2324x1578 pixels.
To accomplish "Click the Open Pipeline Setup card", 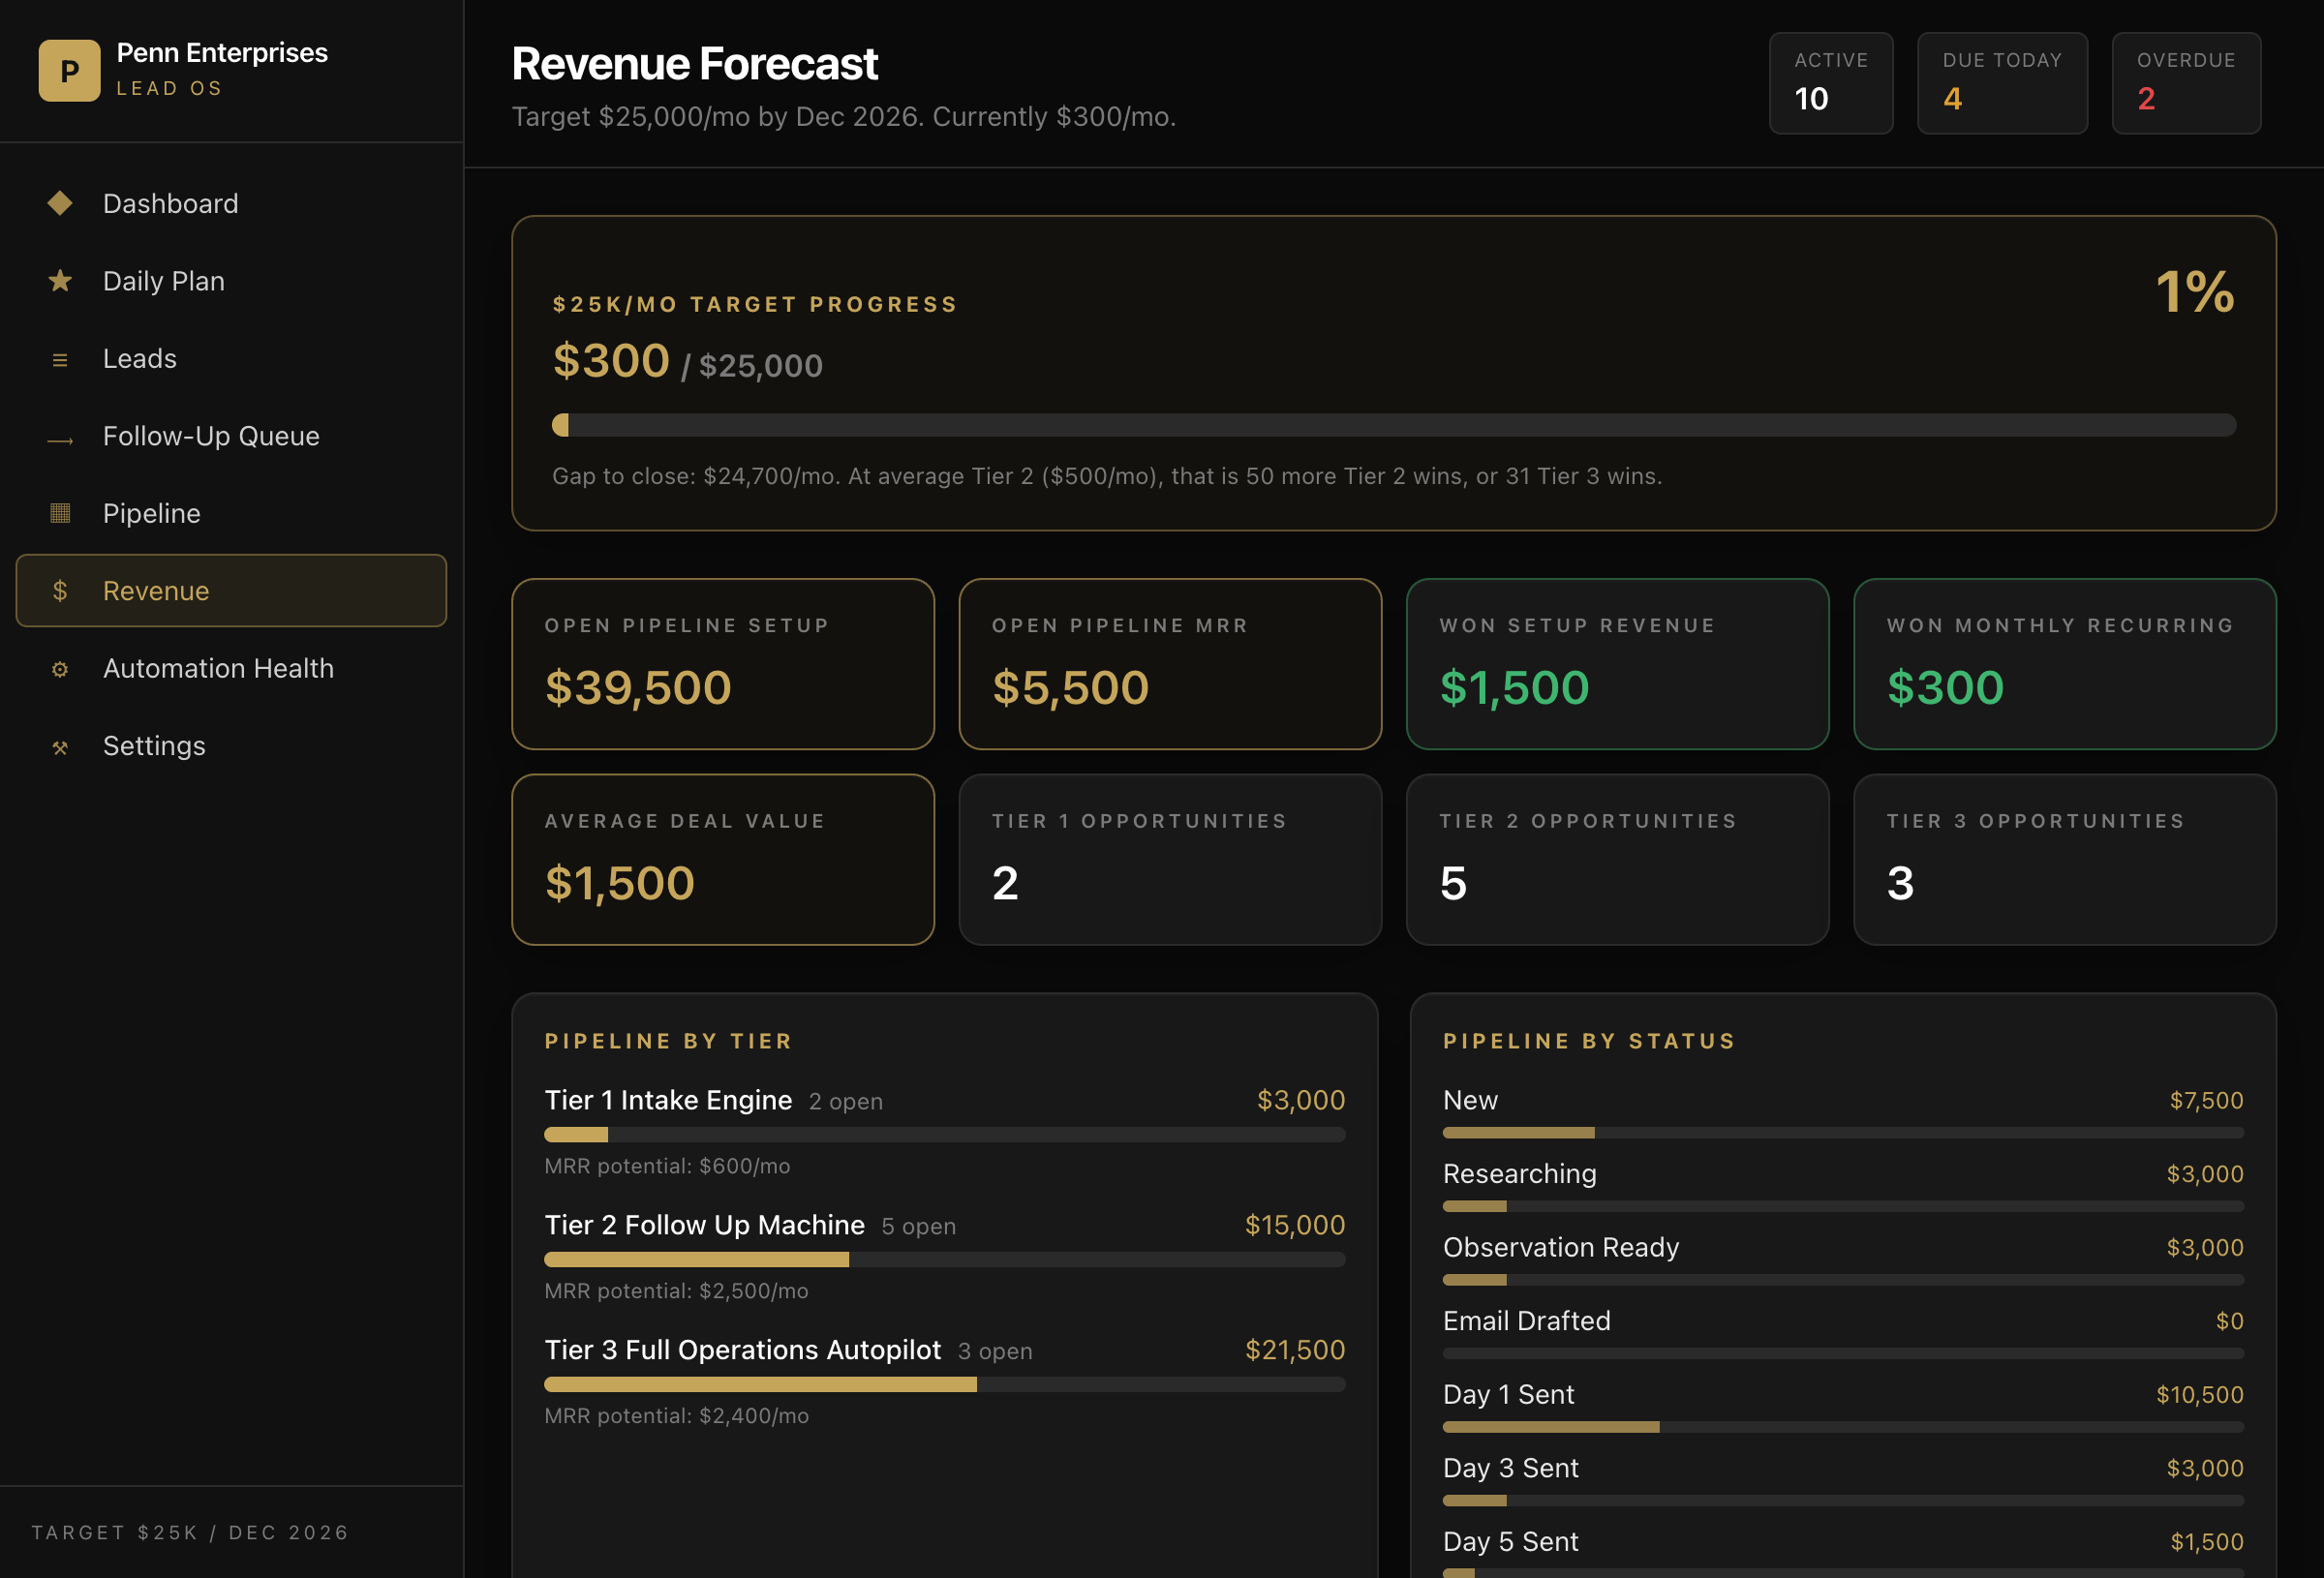I will point(723,664).
